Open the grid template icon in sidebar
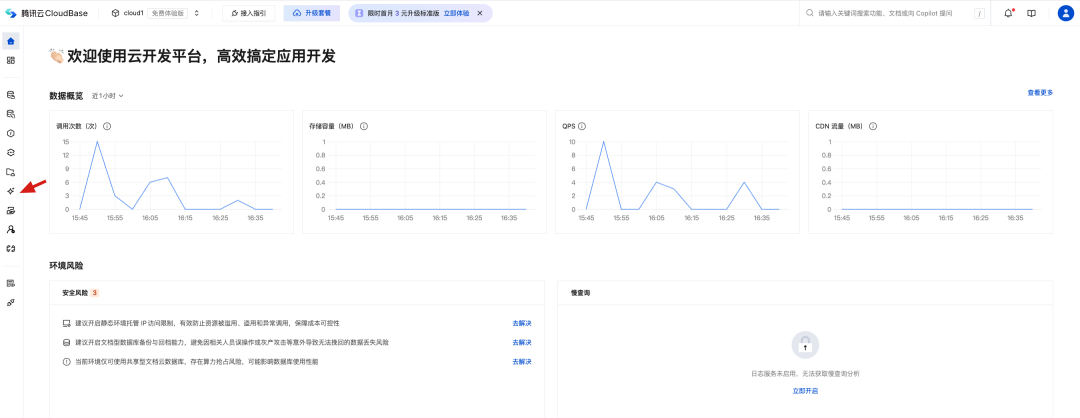1080x418 pixels. tap(10, 60)
